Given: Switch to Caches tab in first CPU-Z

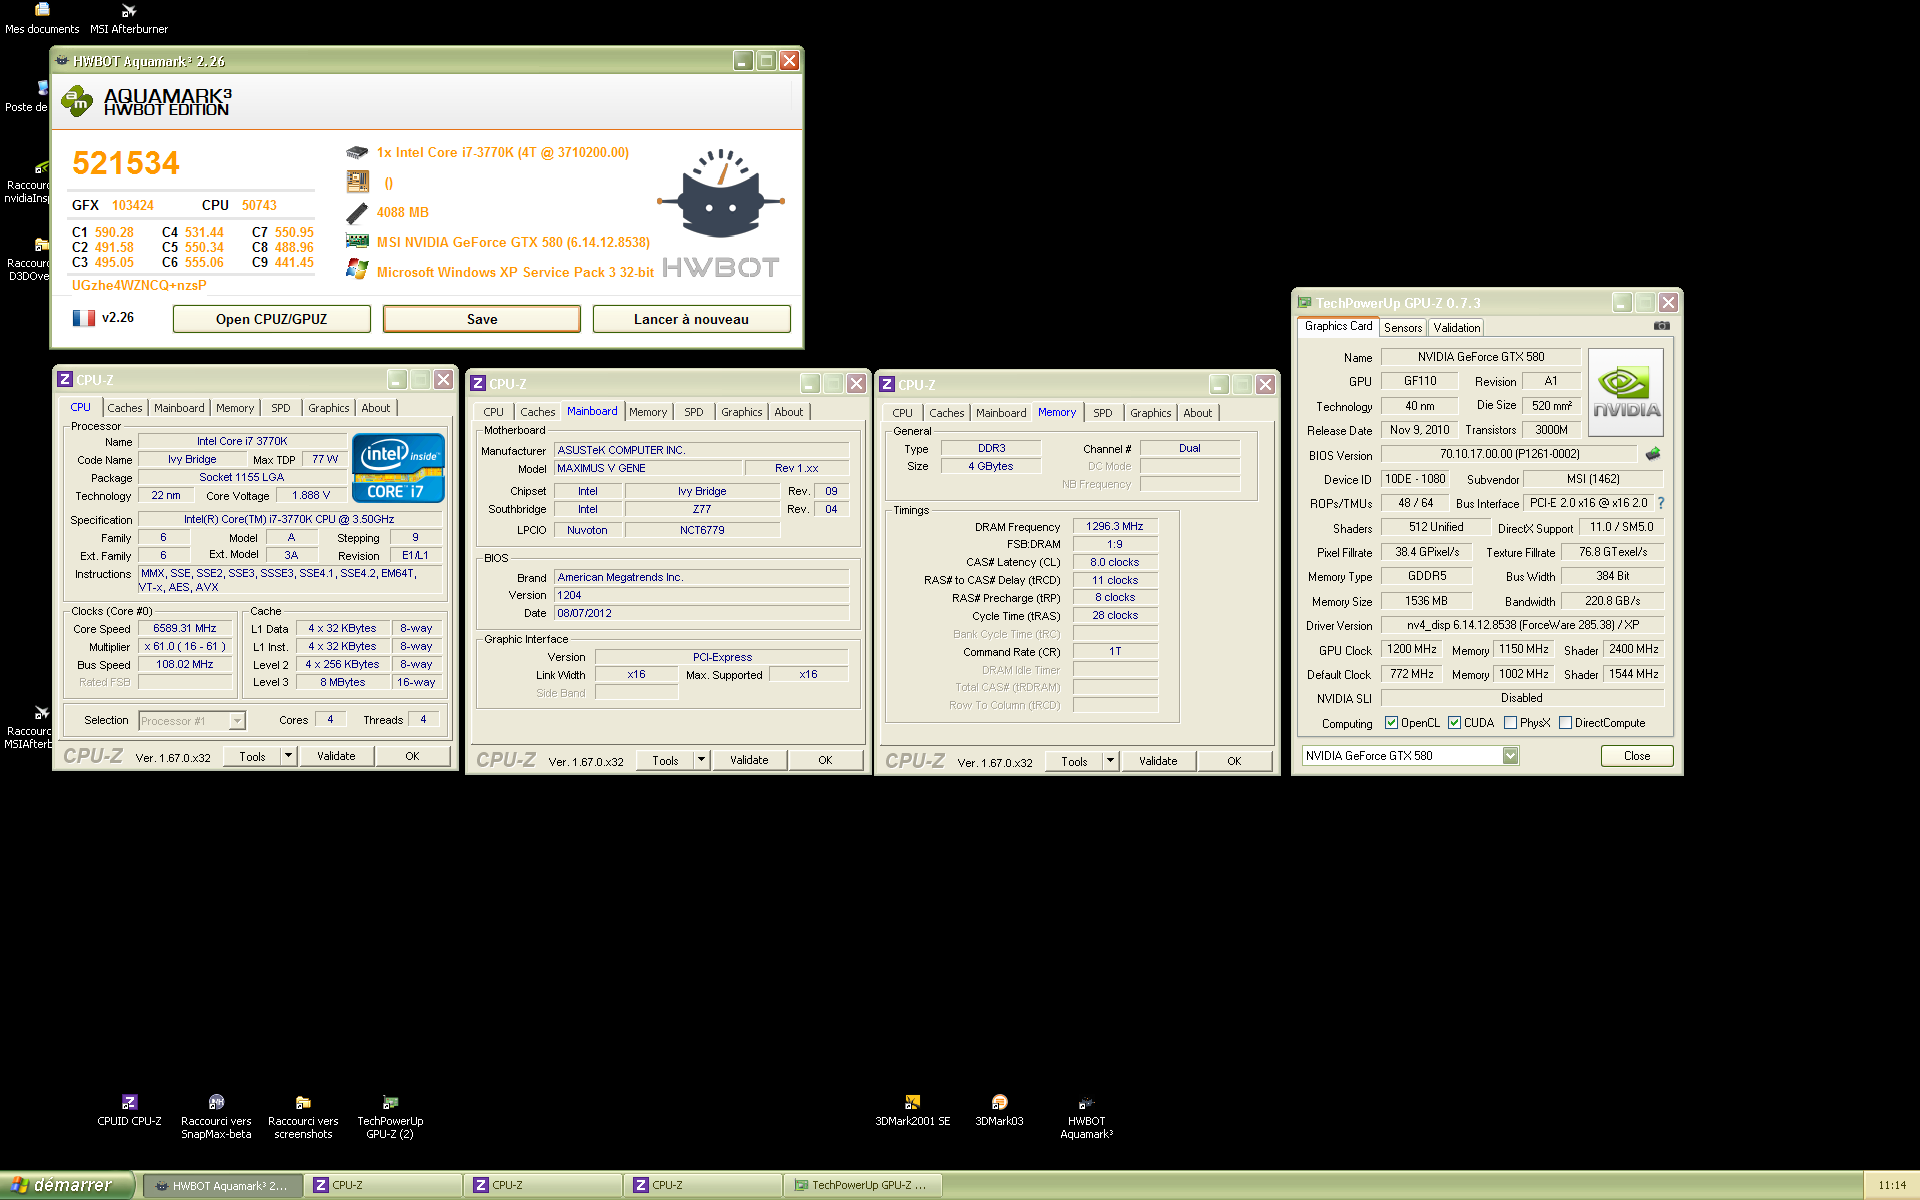Looking at the screenshot, I should pos(125,408).
